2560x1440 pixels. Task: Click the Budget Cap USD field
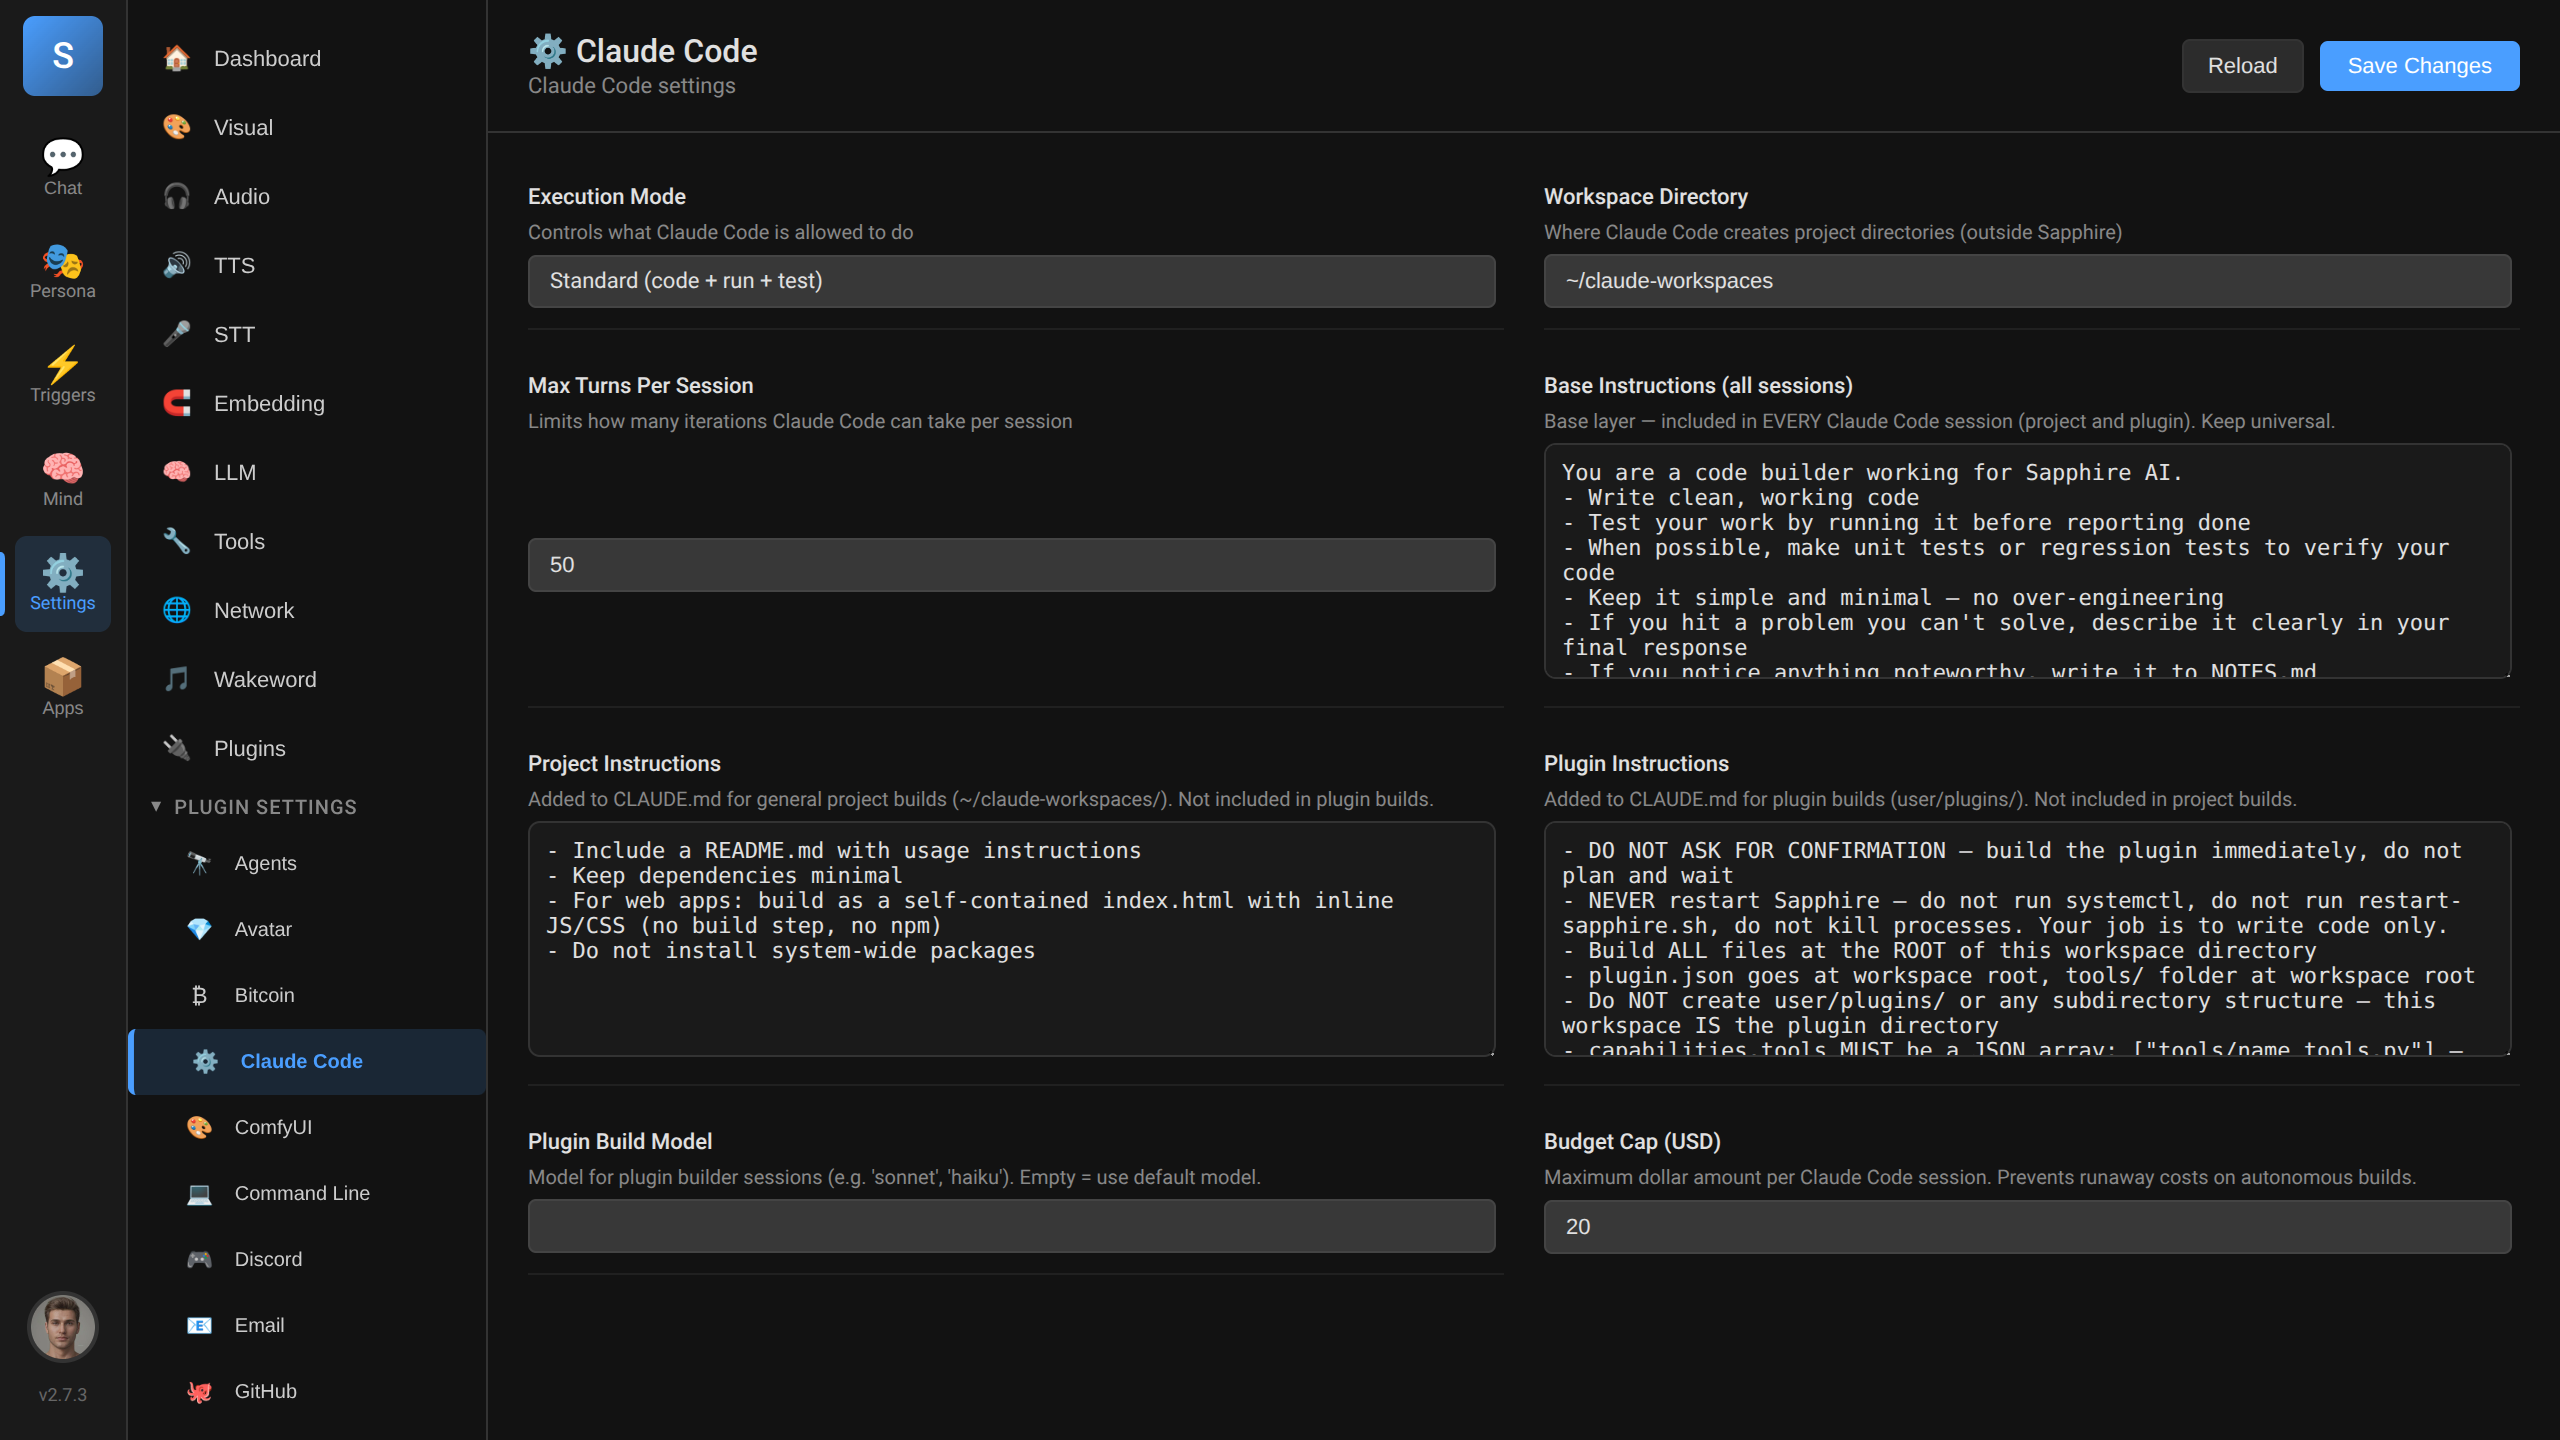point(2027,1227)
